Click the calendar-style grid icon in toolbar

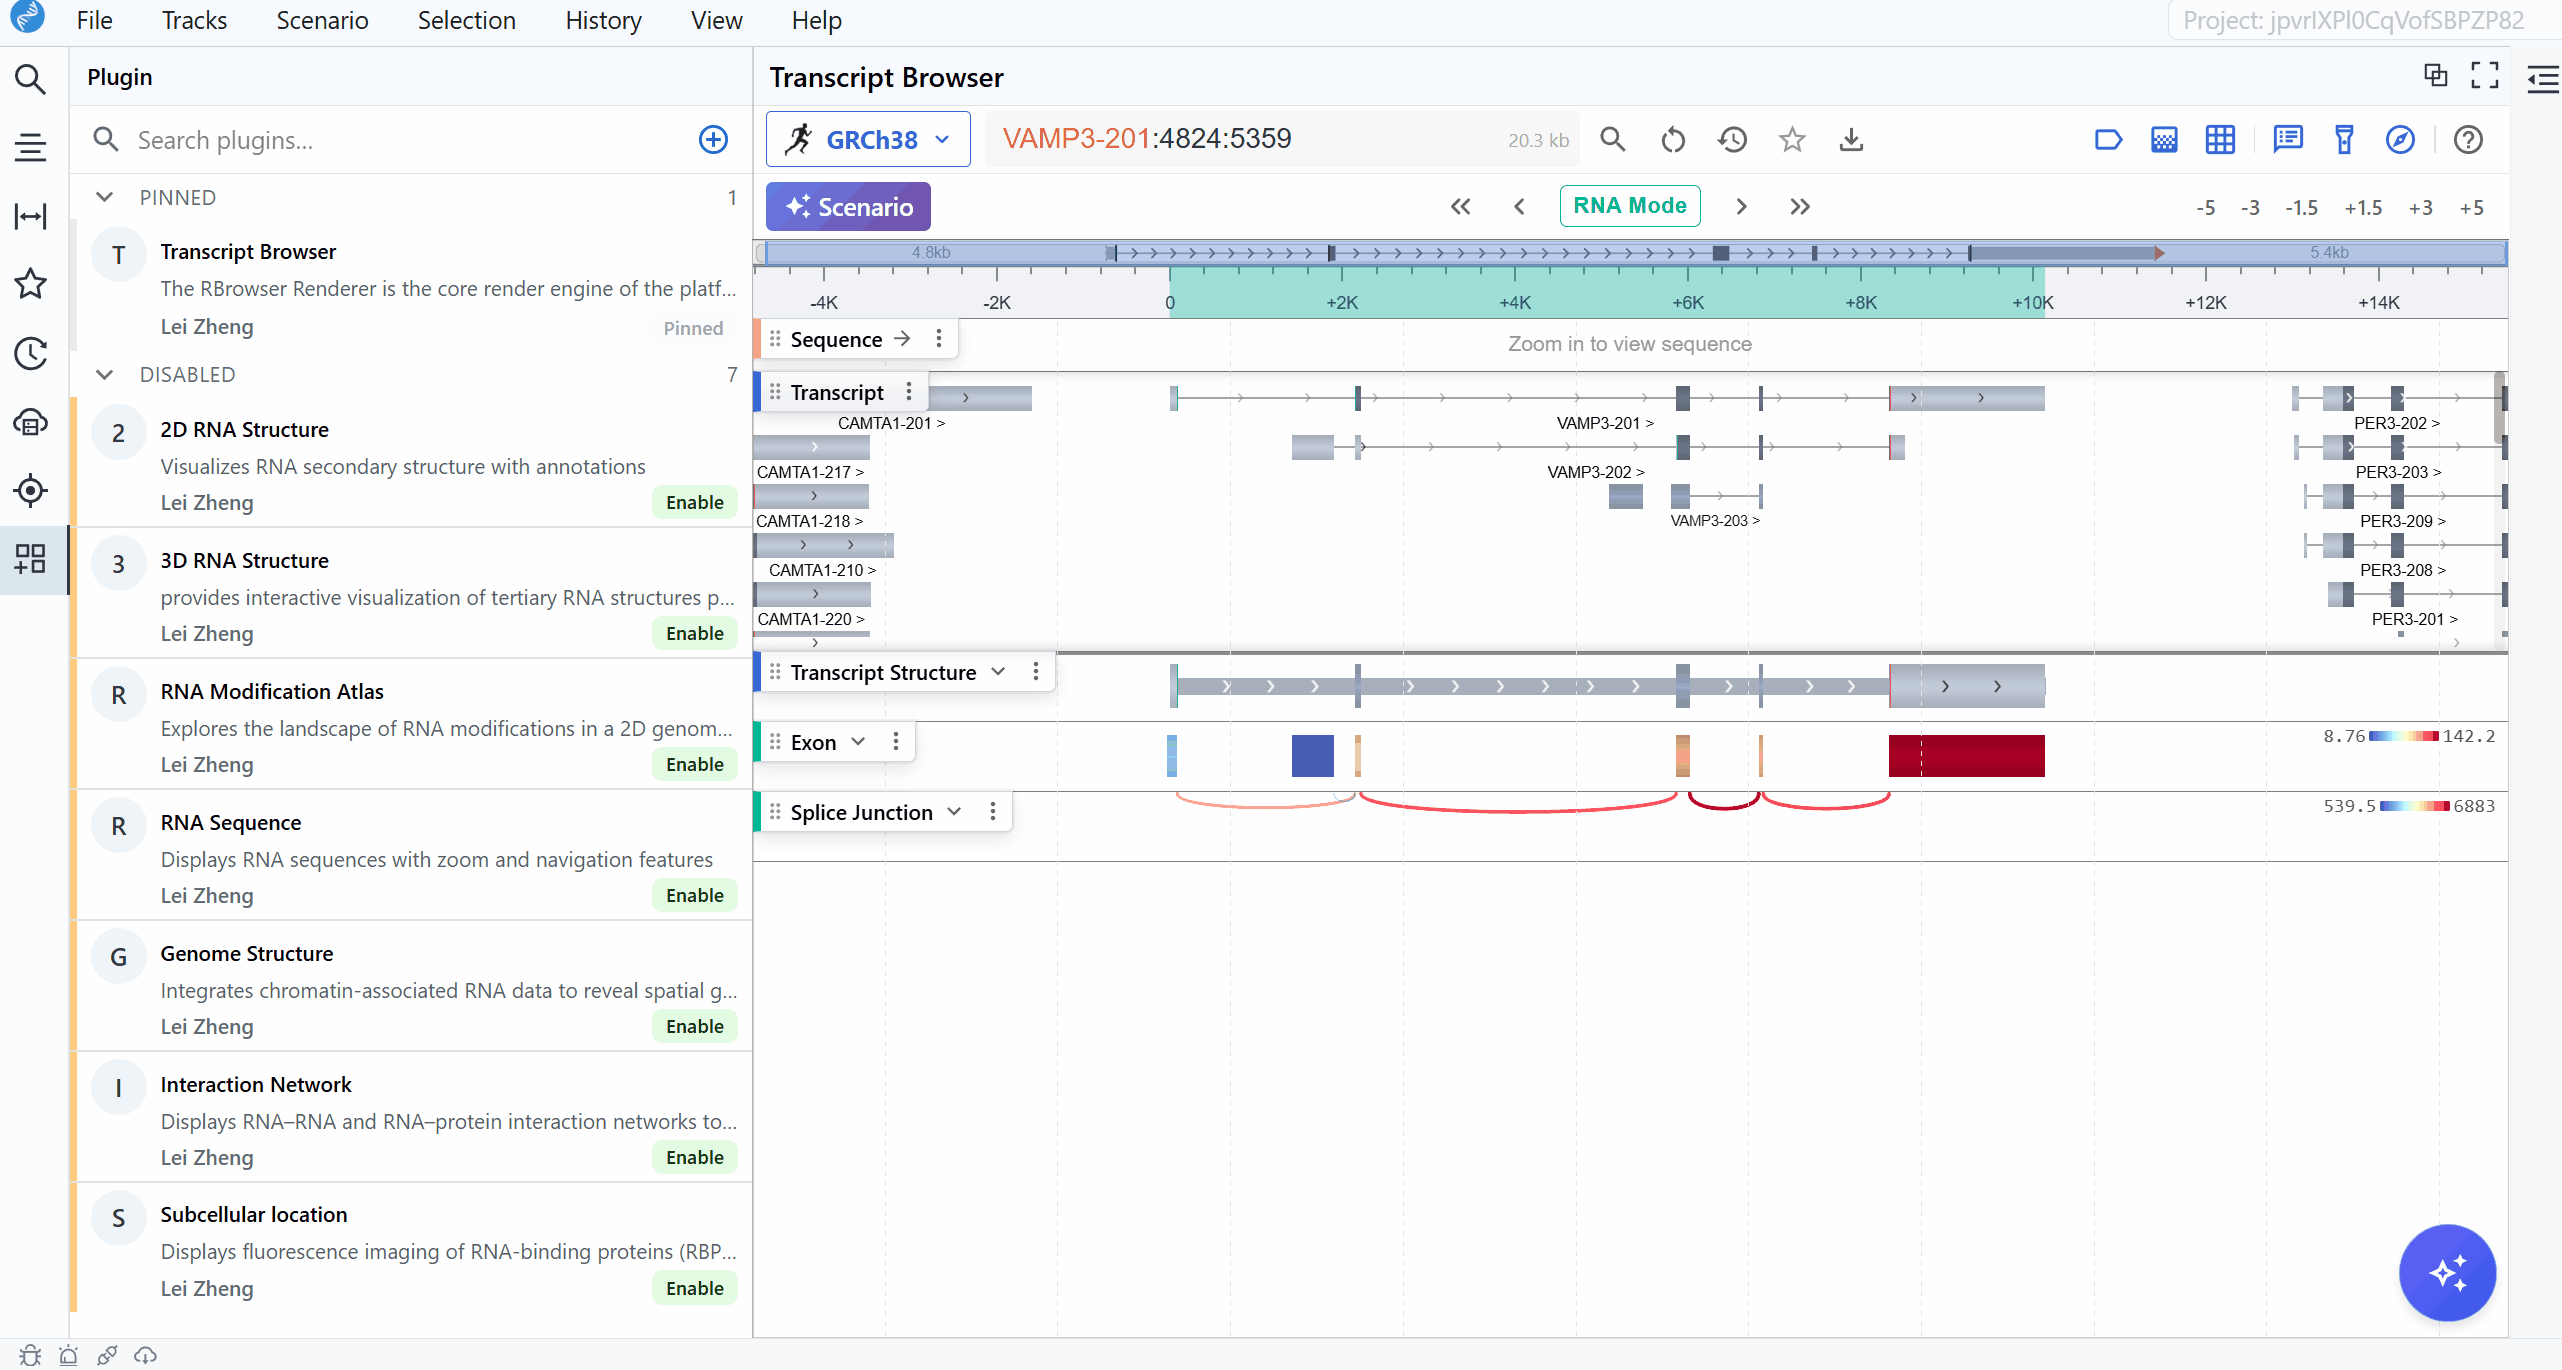(2164, 140)
